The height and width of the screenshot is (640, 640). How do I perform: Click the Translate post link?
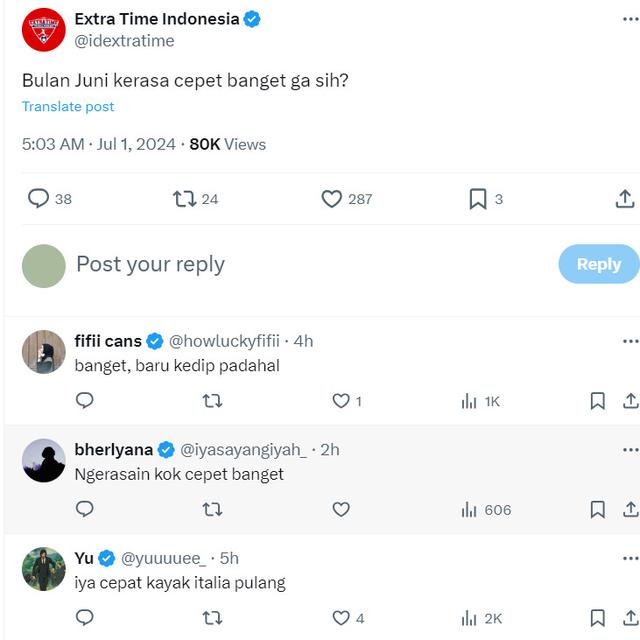point(68,107)
